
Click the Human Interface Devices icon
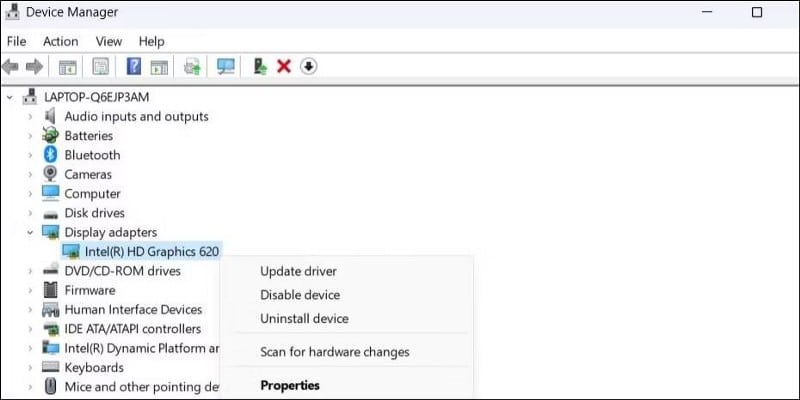(50, 309)
